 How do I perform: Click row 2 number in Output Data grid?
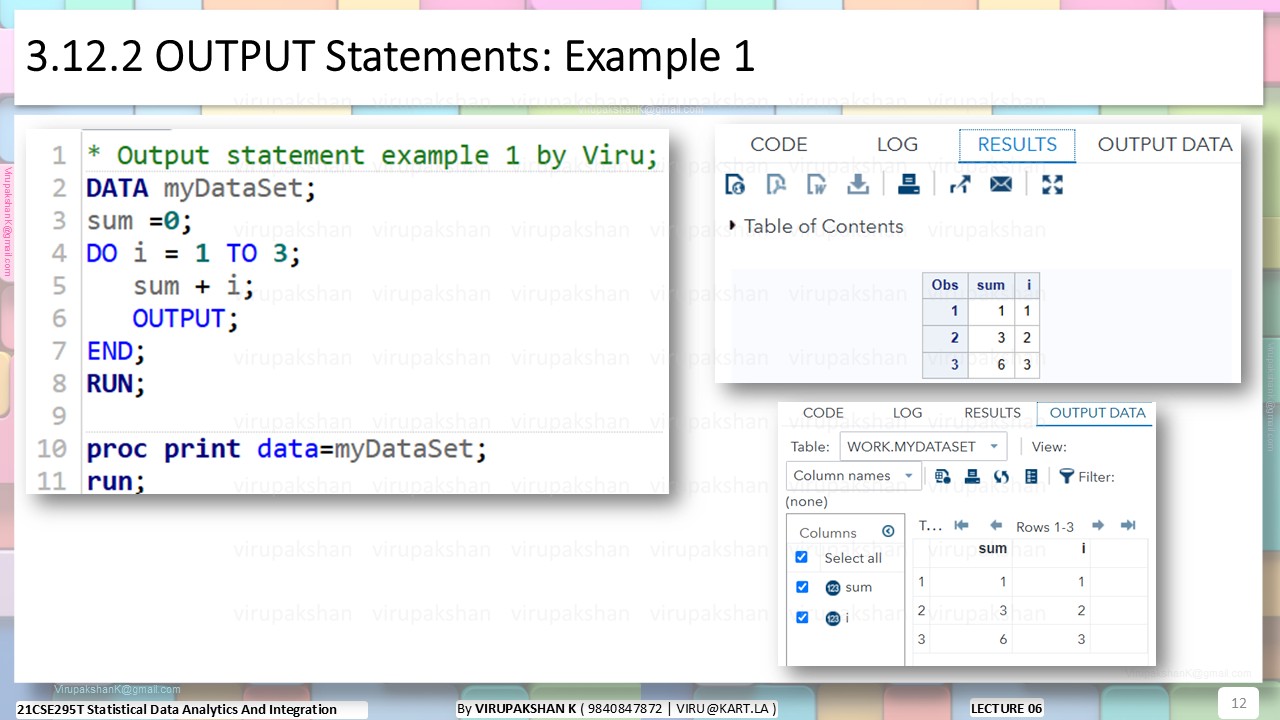[x=921, y=611]
